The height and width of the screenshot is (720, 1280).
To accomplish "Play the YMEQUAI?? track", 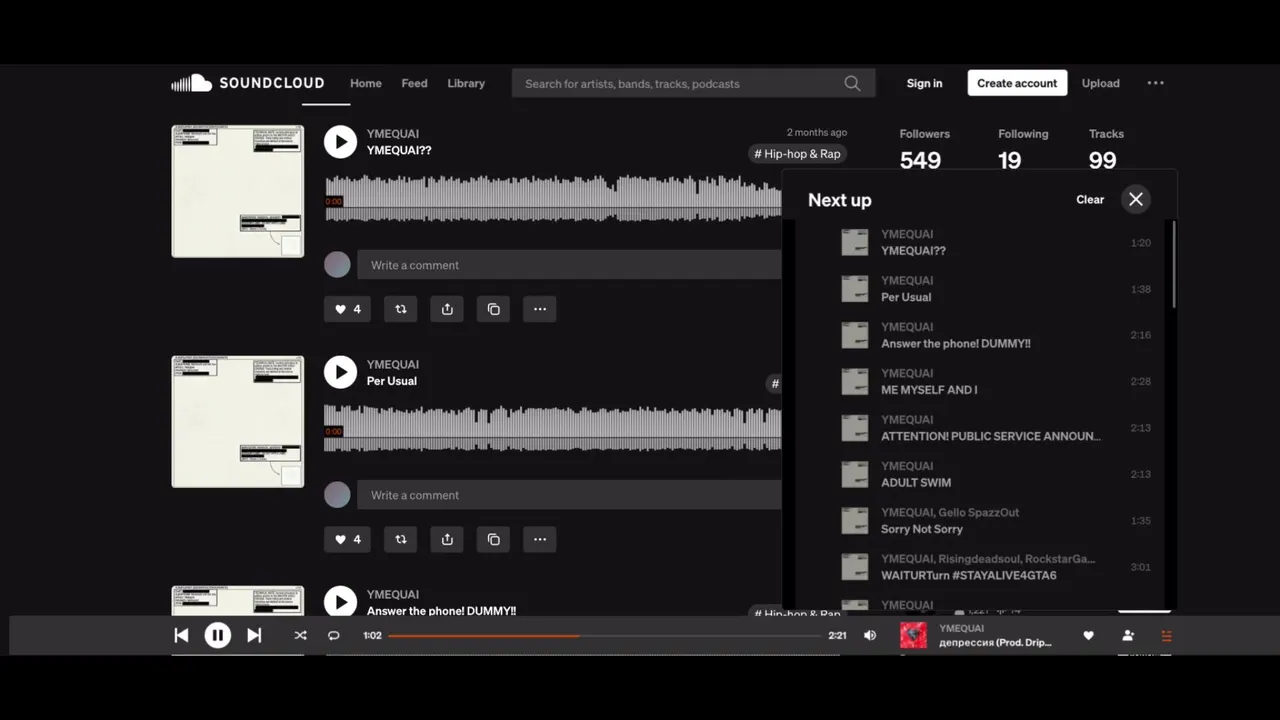I will point(340,142).
